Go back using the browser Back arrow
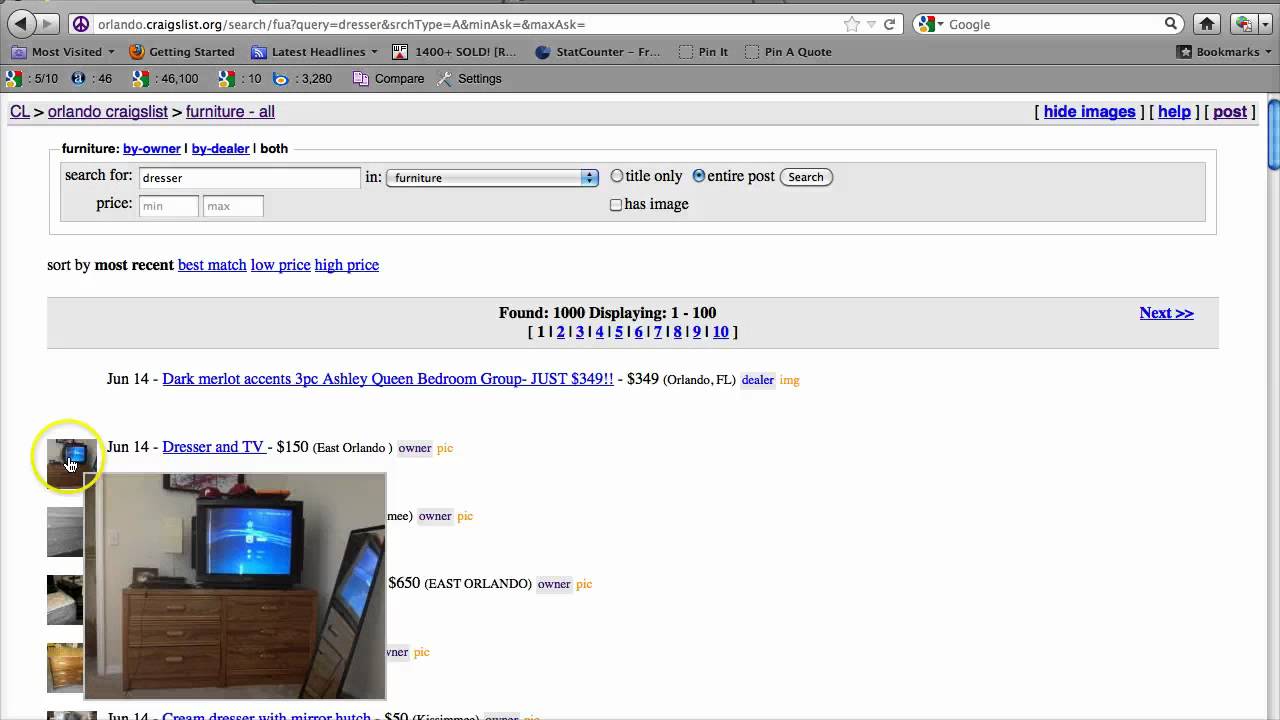The image size is (1280, 720). 21,24
